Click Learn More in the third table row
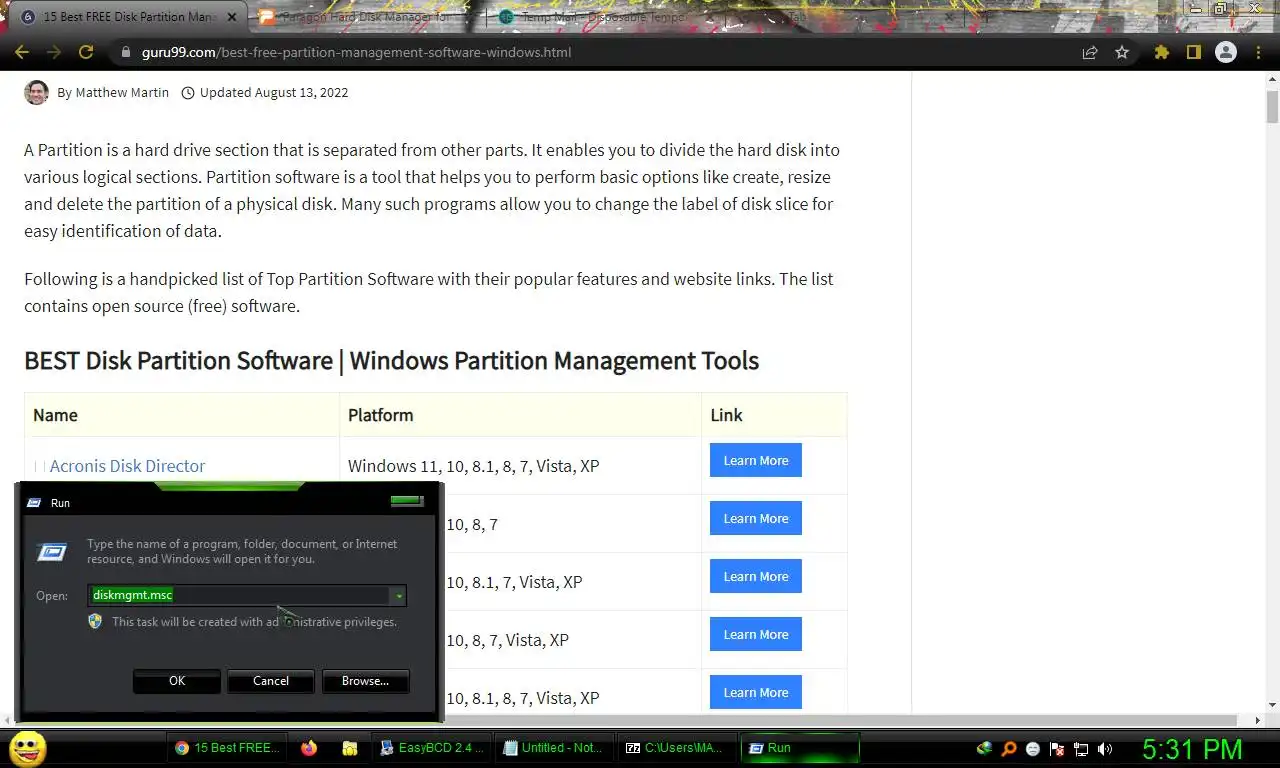The width and height of the screenshot is (1280, 768). click(756, 577)
